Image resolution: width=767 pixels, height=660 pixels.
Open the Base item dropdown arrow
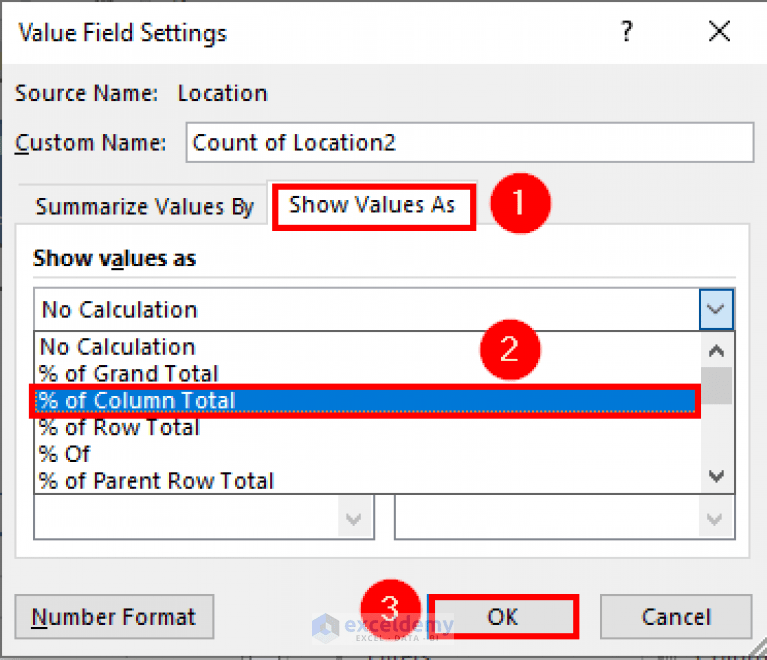coord(715,518)
